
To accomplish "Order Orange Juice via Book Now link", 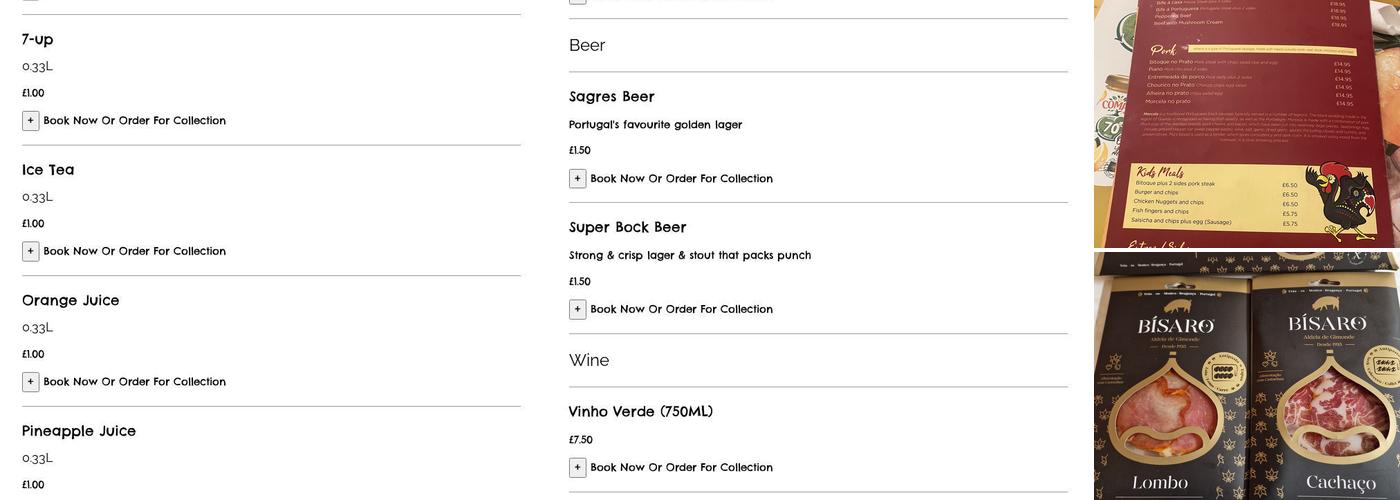I will pyautogui.click(x=134, y=382).
